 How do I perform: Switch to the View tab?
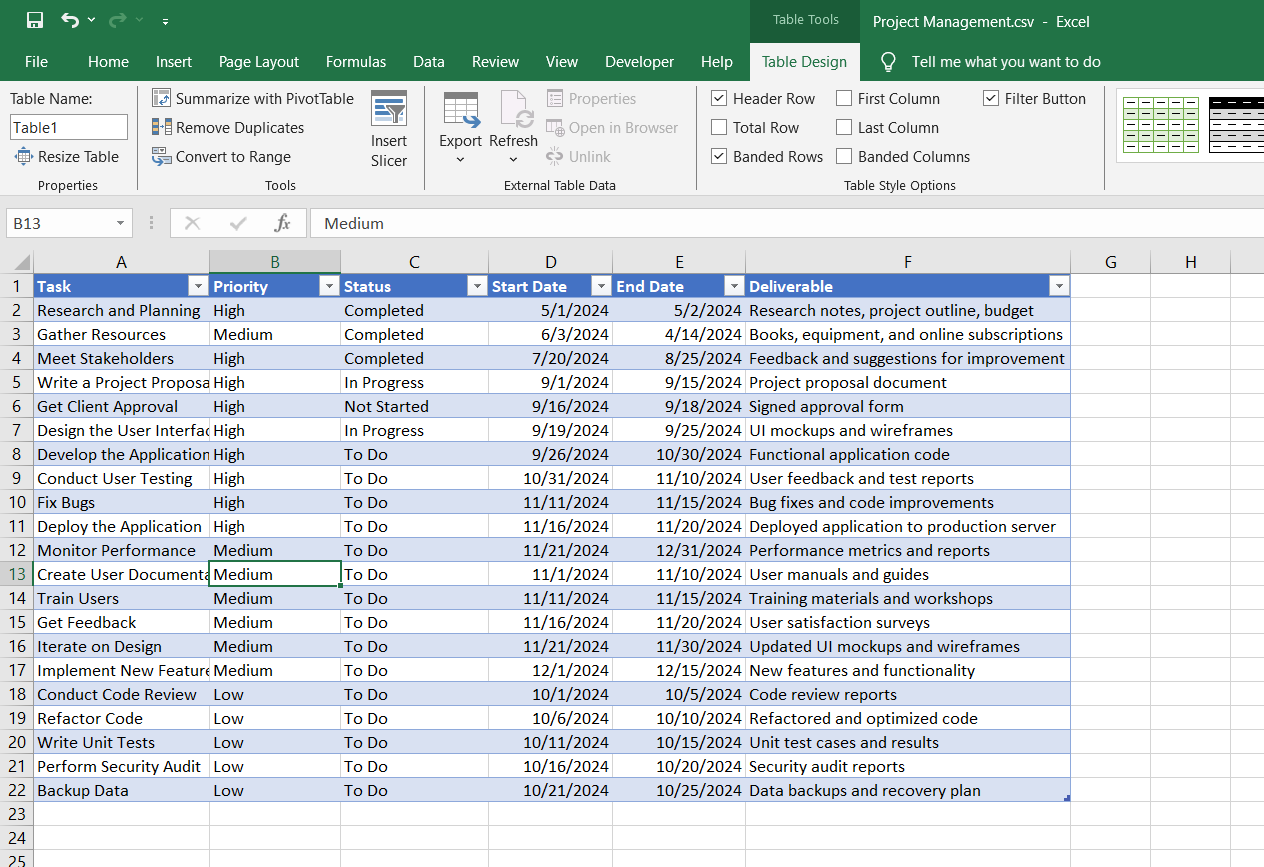pyautogui.click(x=562, y=61)
